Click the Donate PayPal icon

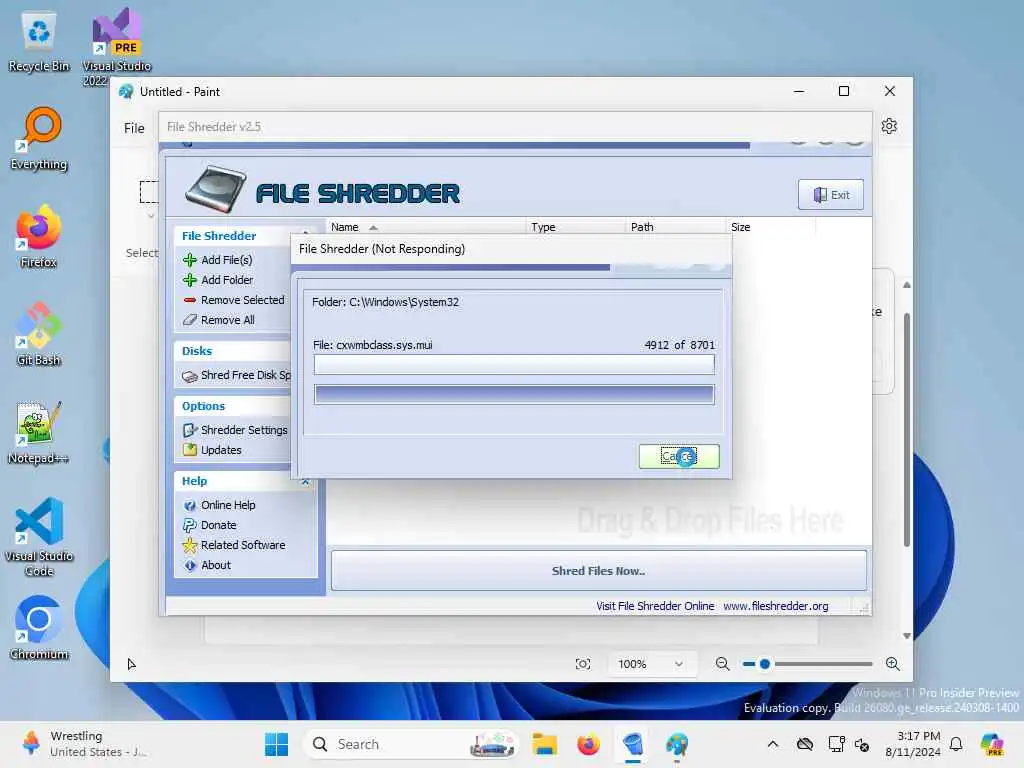[190, 525]
